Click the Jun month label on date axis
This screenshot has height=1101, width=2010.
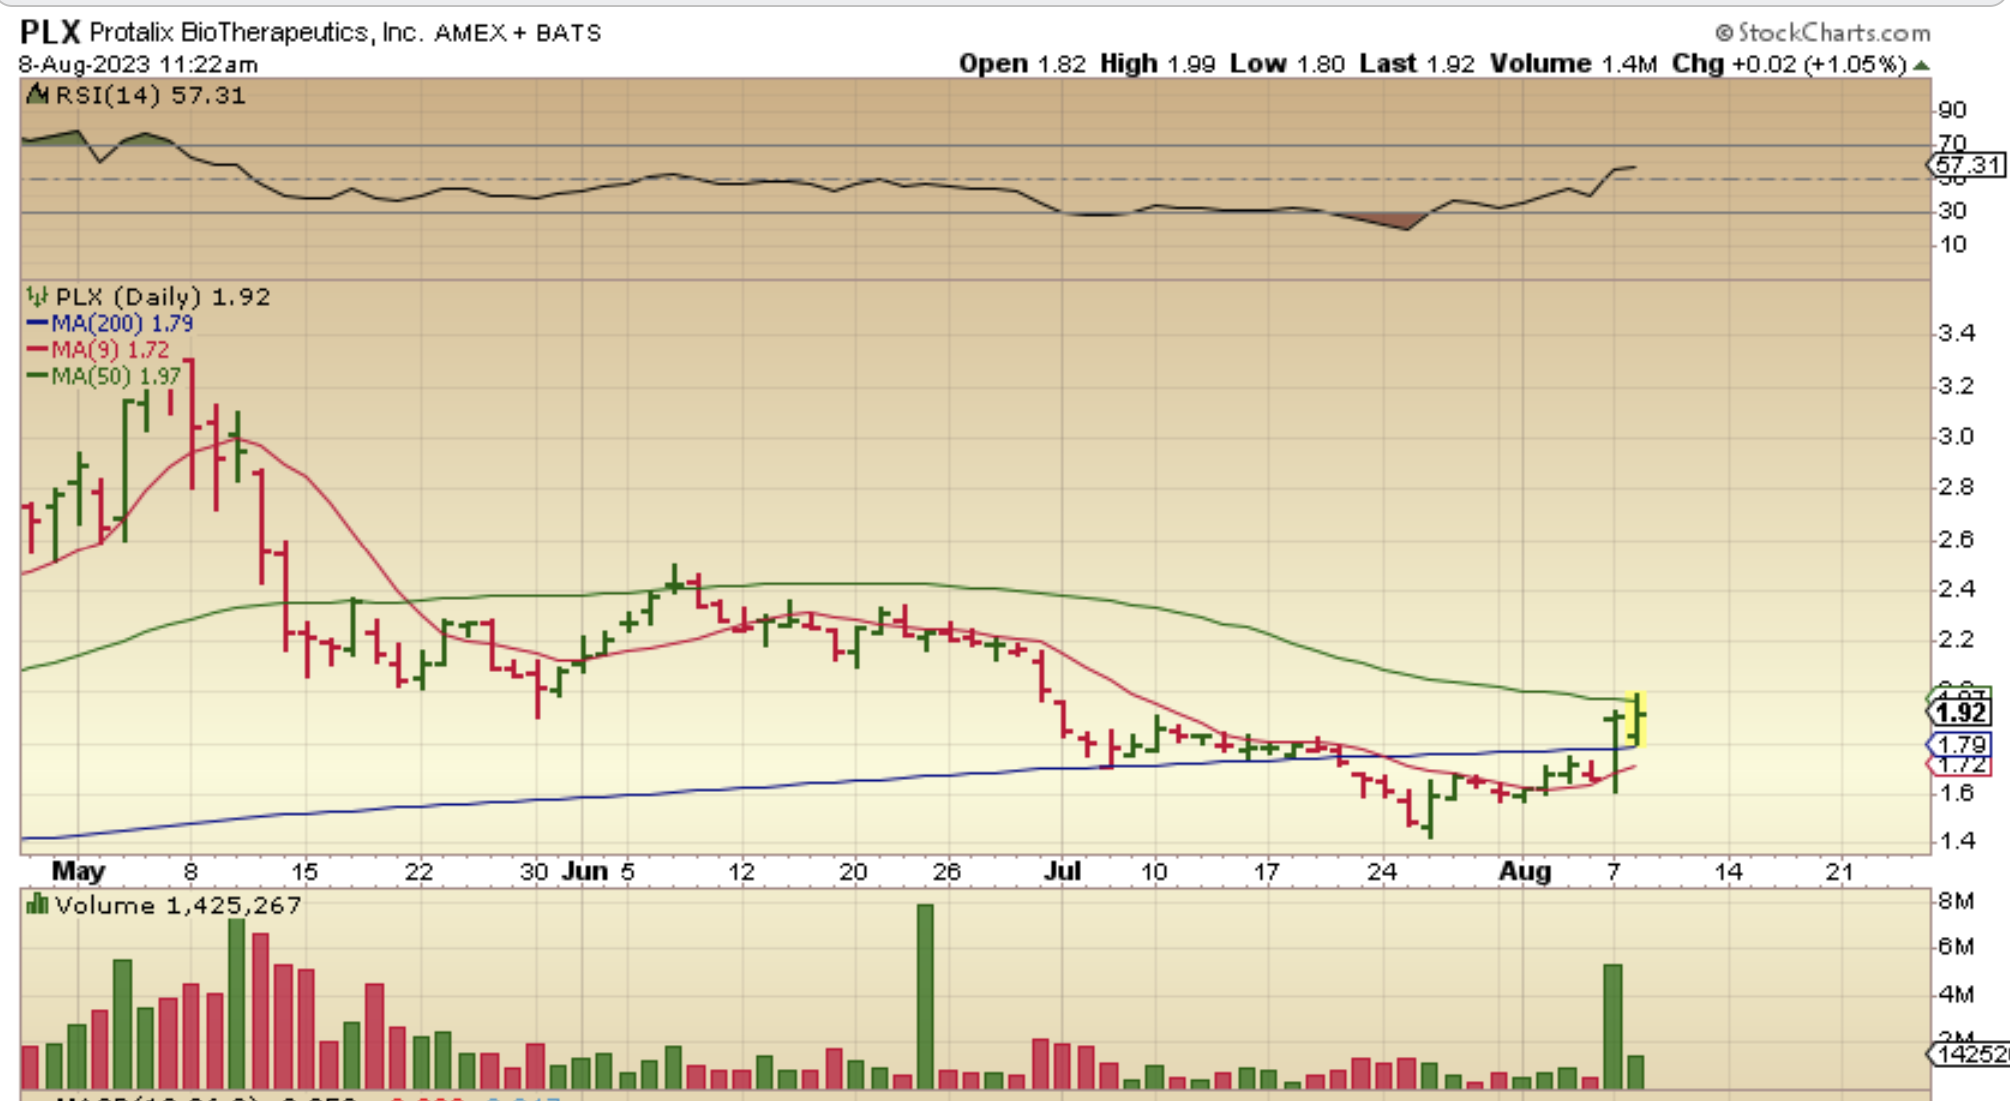point(585,871)
